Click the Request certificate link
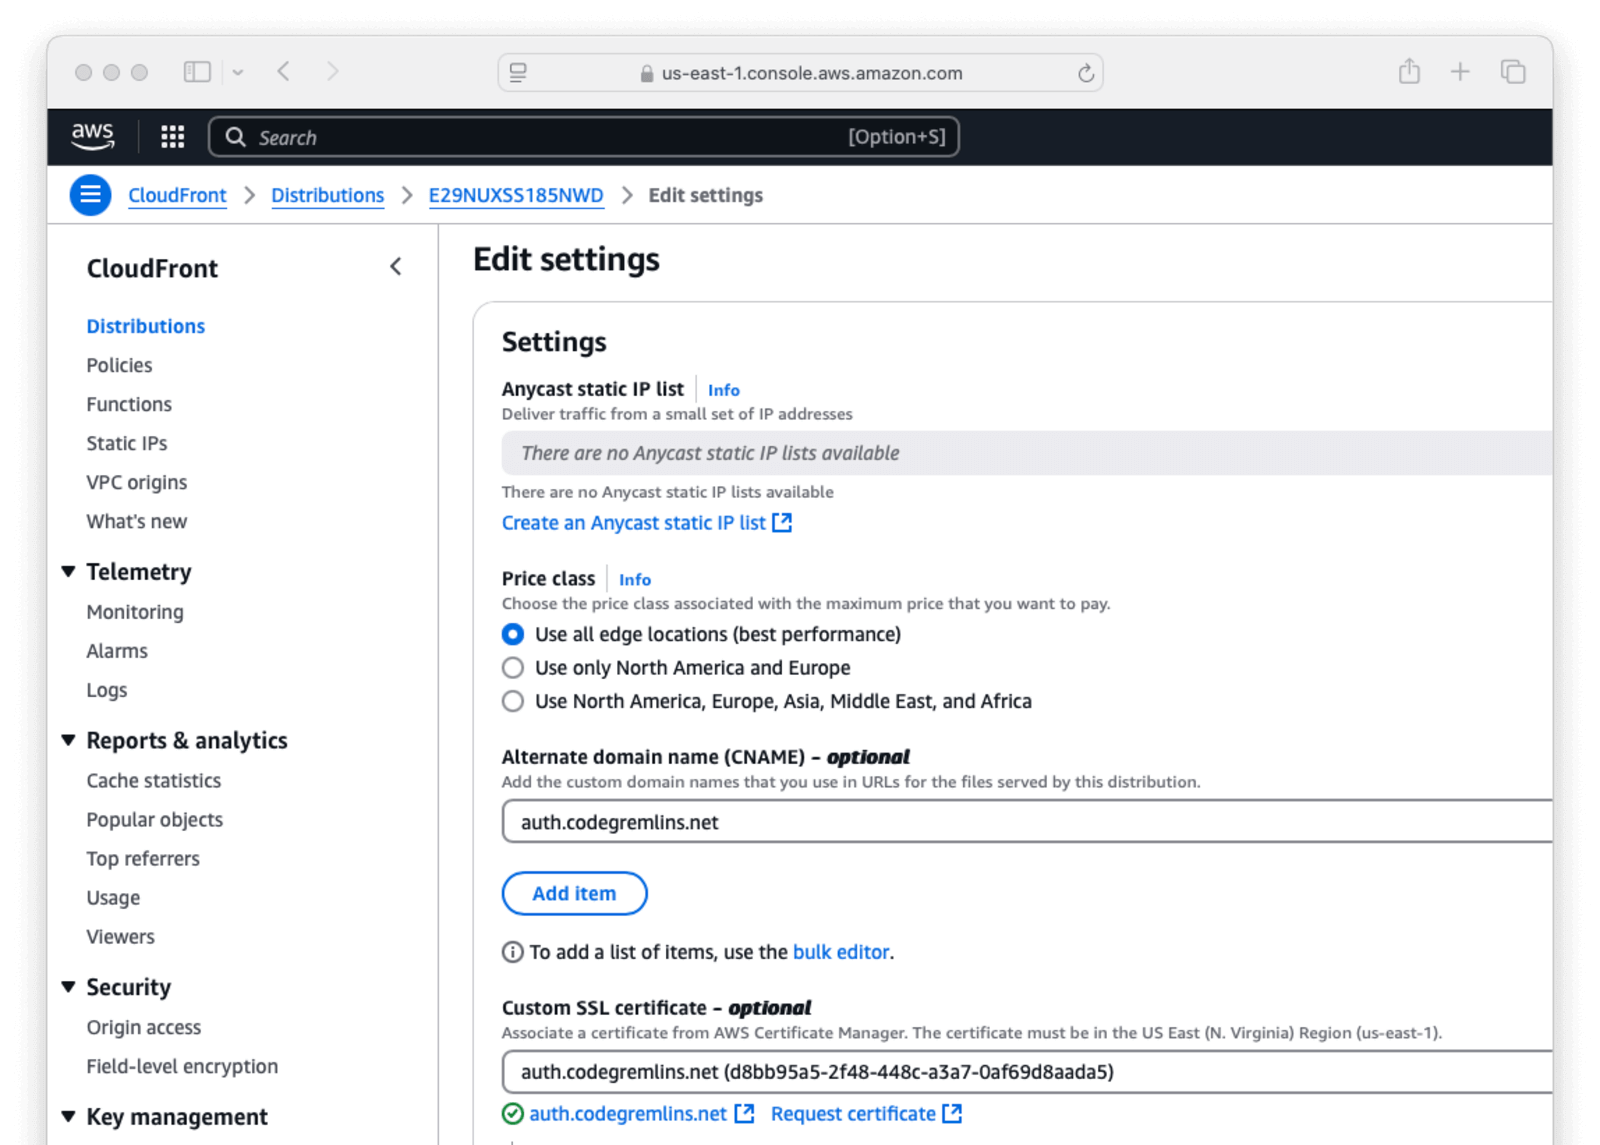This screenshot has height=1145, width=1600. (x=853, y=1114)
